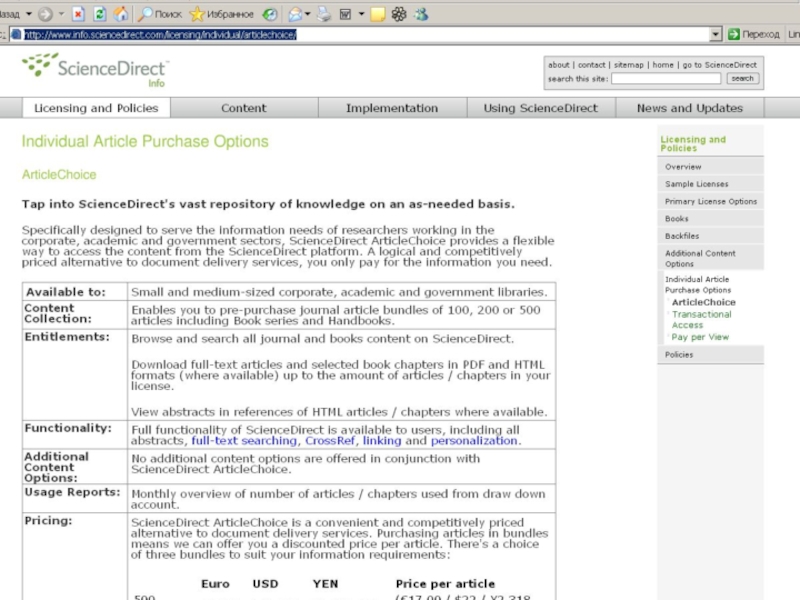Click the Entitlements: table cell

[74, 374]
